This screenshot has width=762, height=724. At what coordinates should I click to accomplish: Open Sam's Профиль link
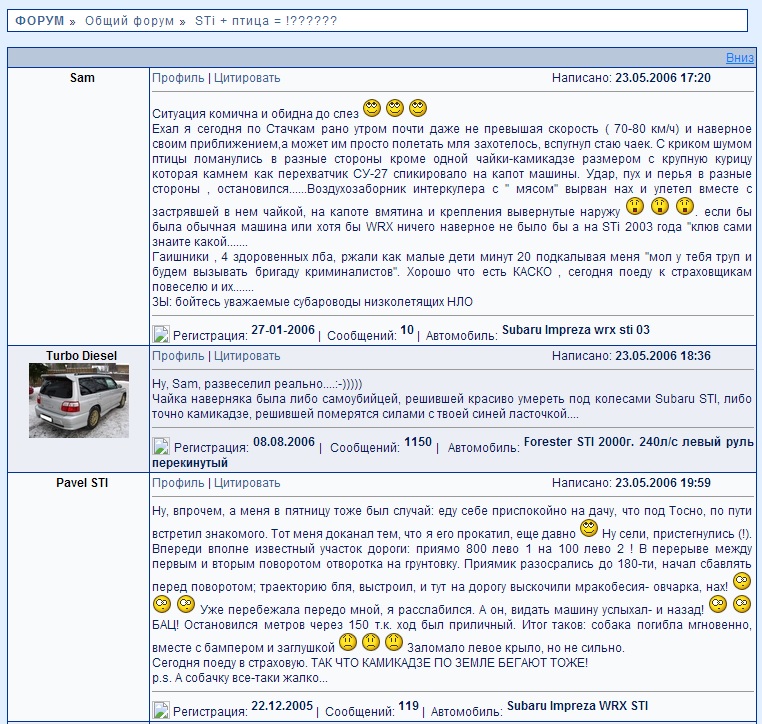[177, 78]
